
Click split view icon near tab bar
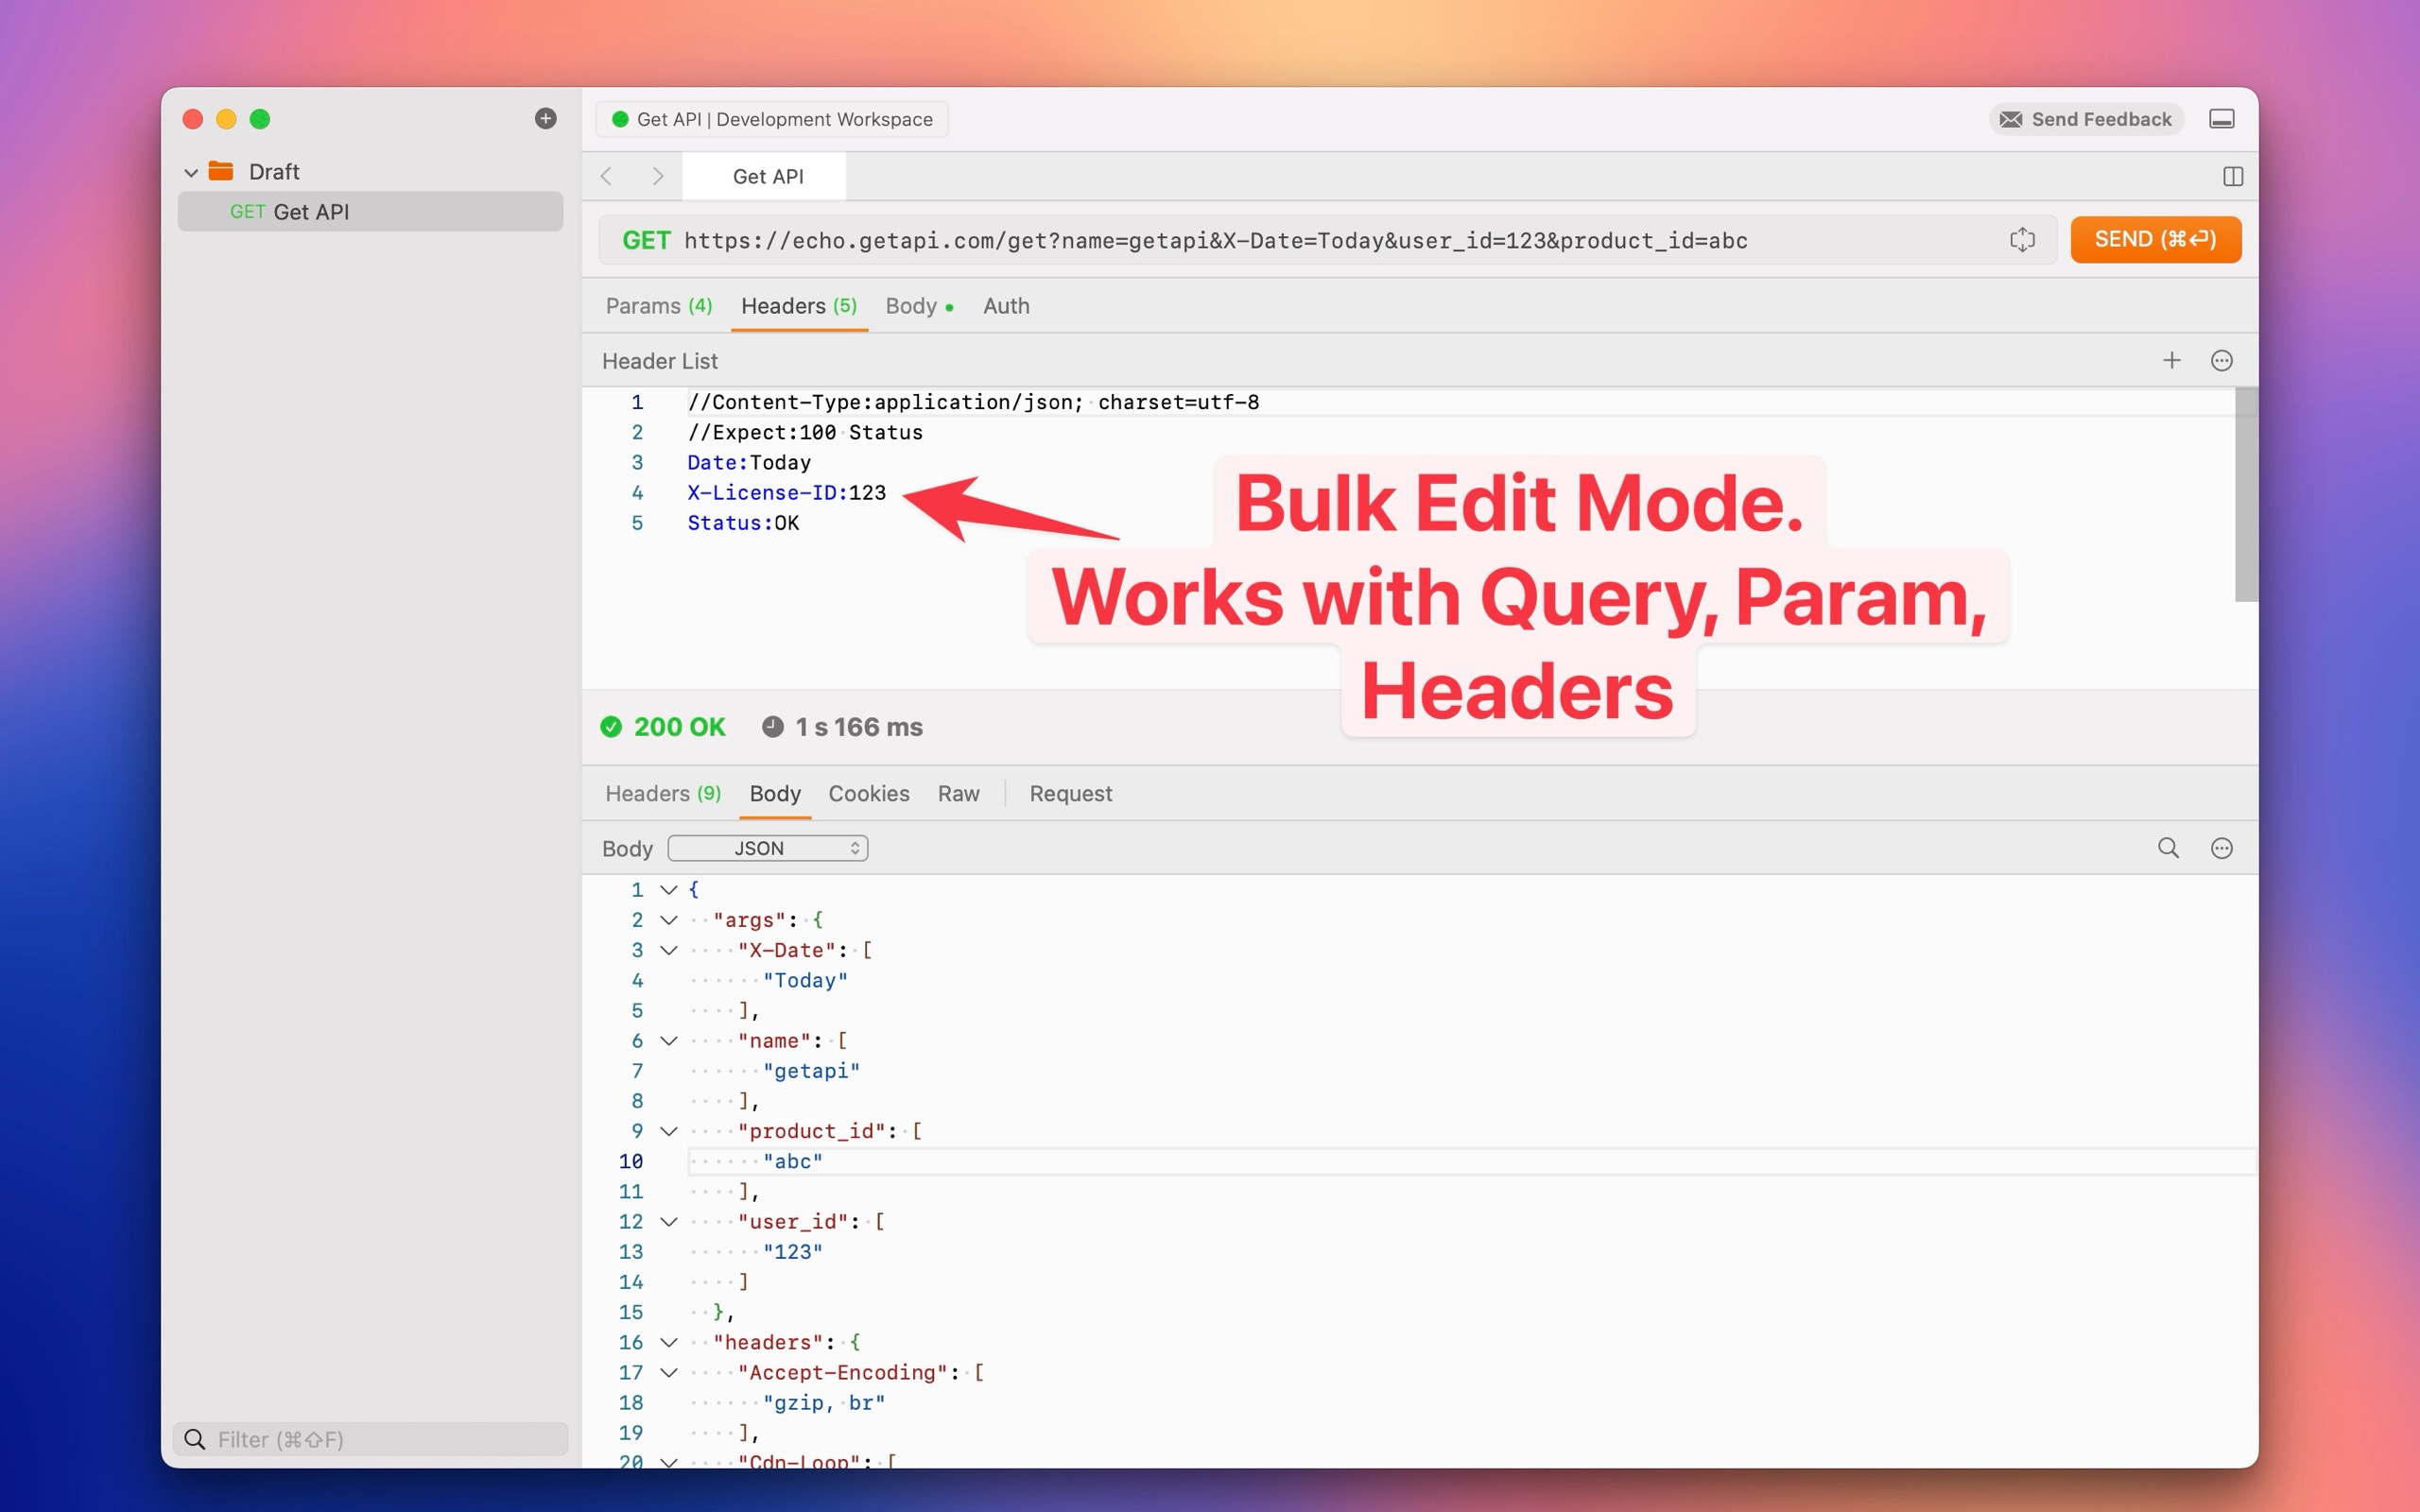coord(2232,176)
